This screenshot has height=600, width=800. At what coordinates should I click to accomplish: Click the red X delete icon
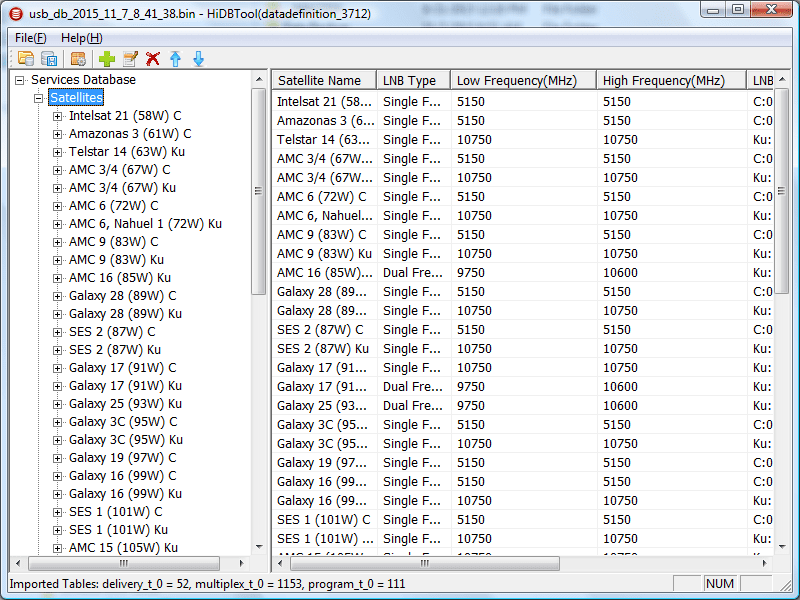[x=153, y=59]
